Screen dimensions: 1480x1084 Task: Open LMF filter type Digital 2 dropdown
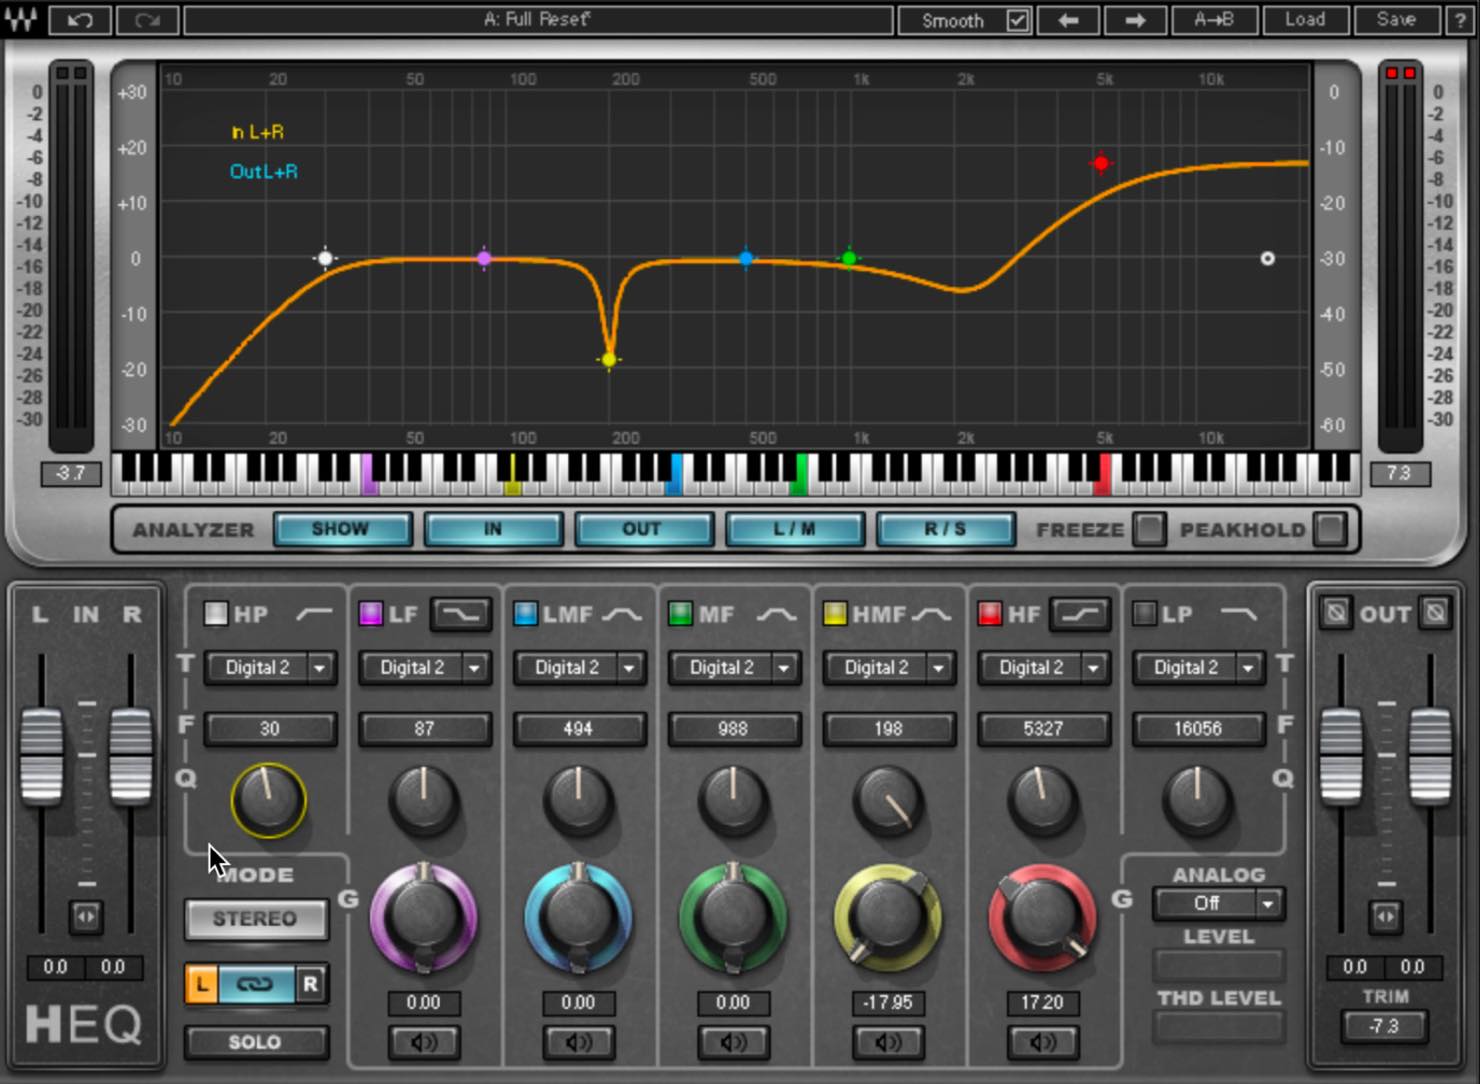coord(580,668)
